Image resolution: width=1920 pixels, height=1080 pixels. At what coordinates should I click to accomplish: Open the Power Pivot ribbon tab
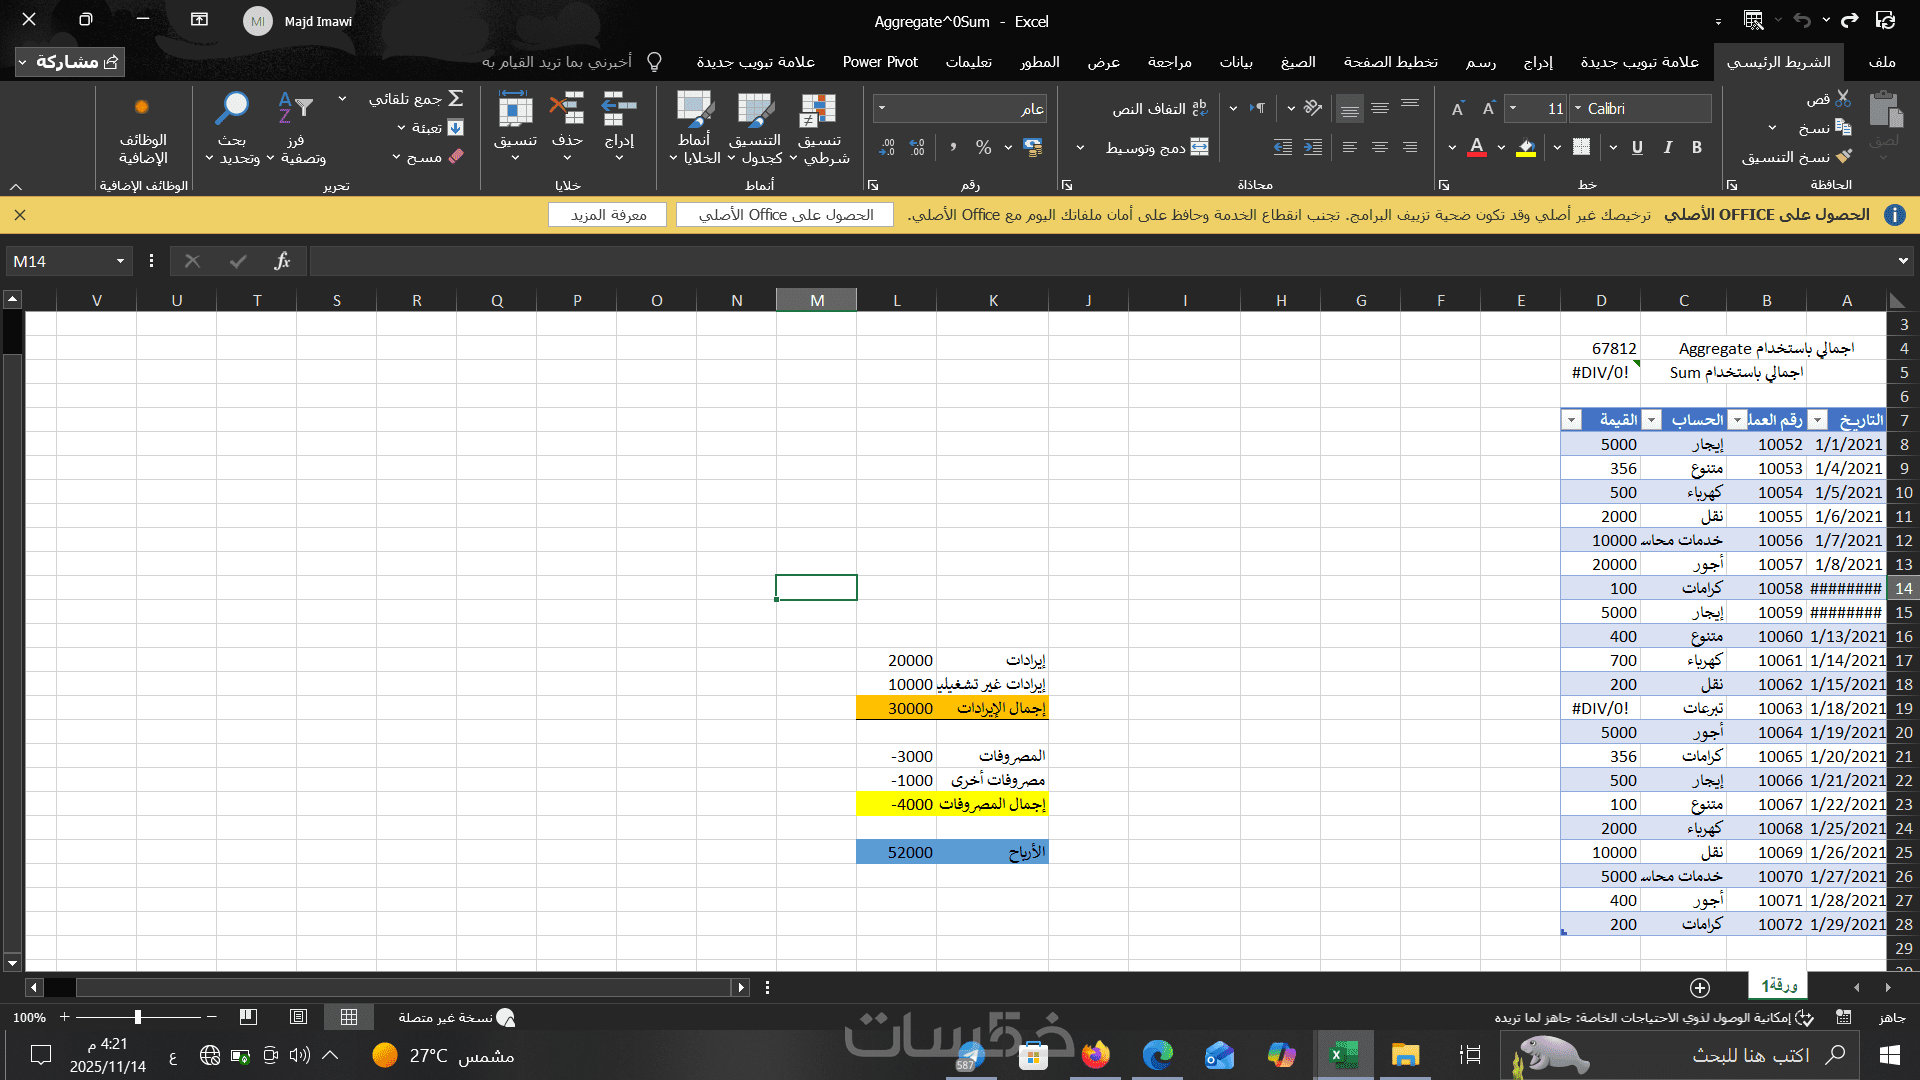[879, 62]
